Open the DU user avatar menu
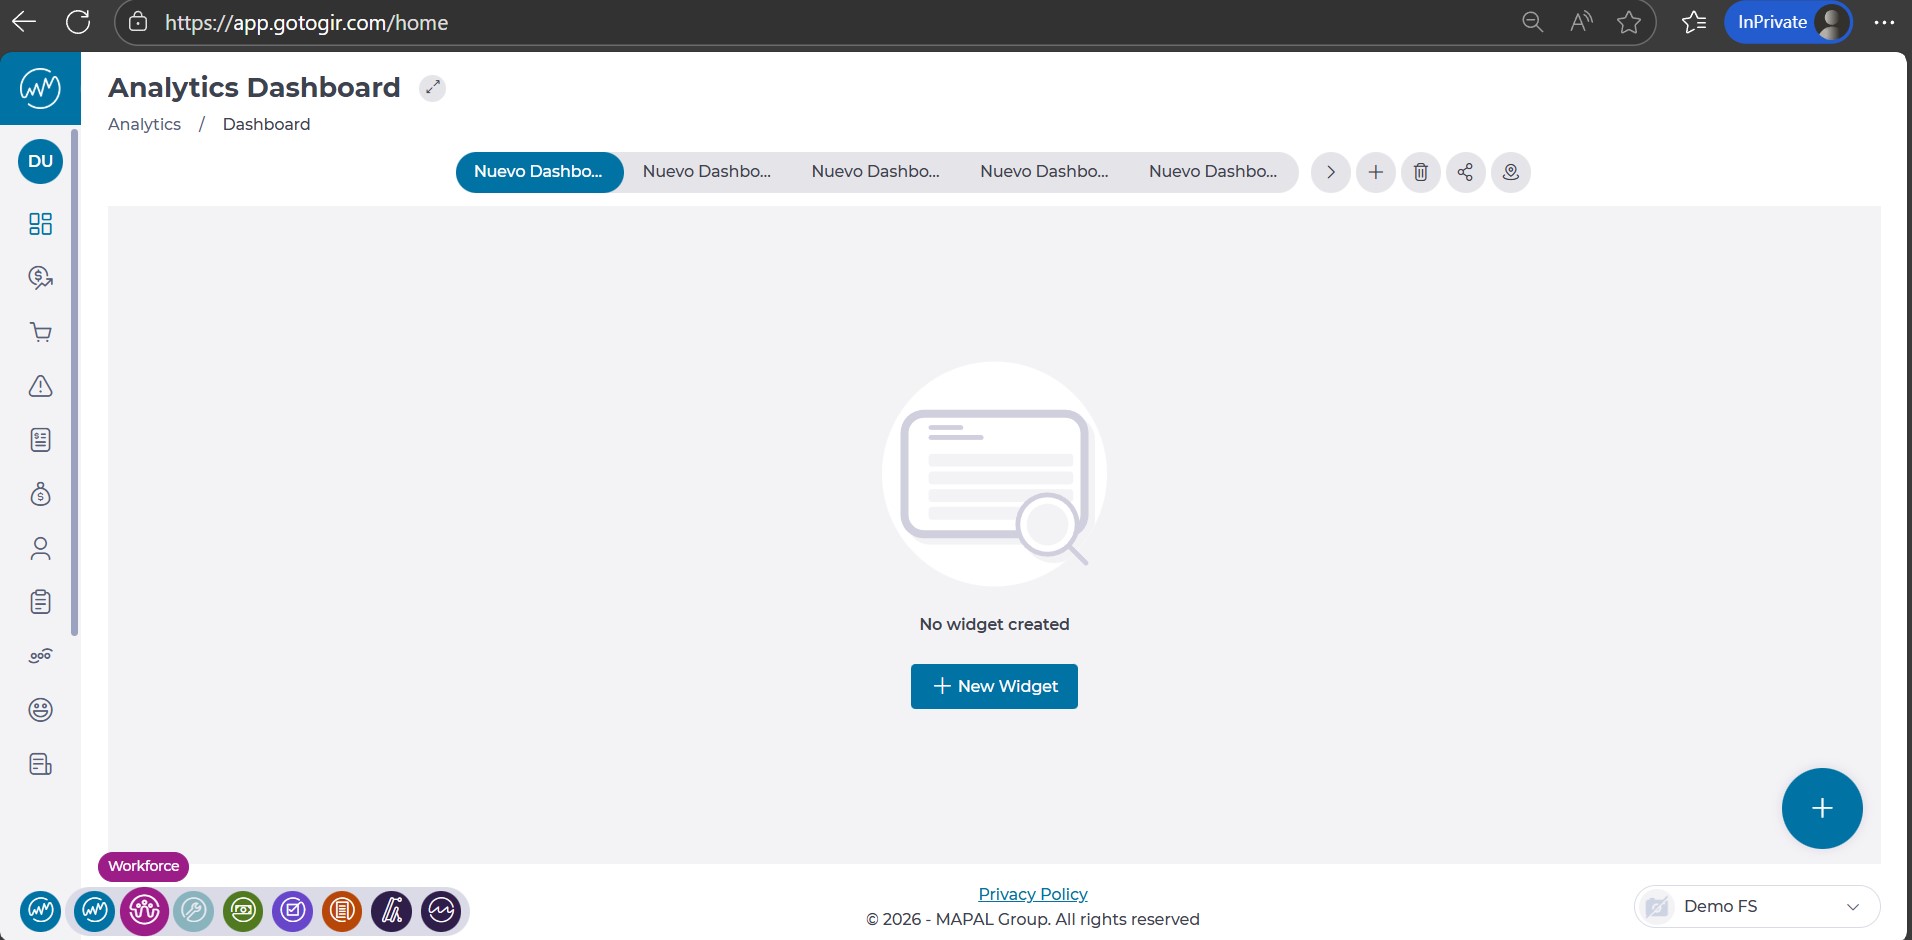 click(x=40, y=161)
